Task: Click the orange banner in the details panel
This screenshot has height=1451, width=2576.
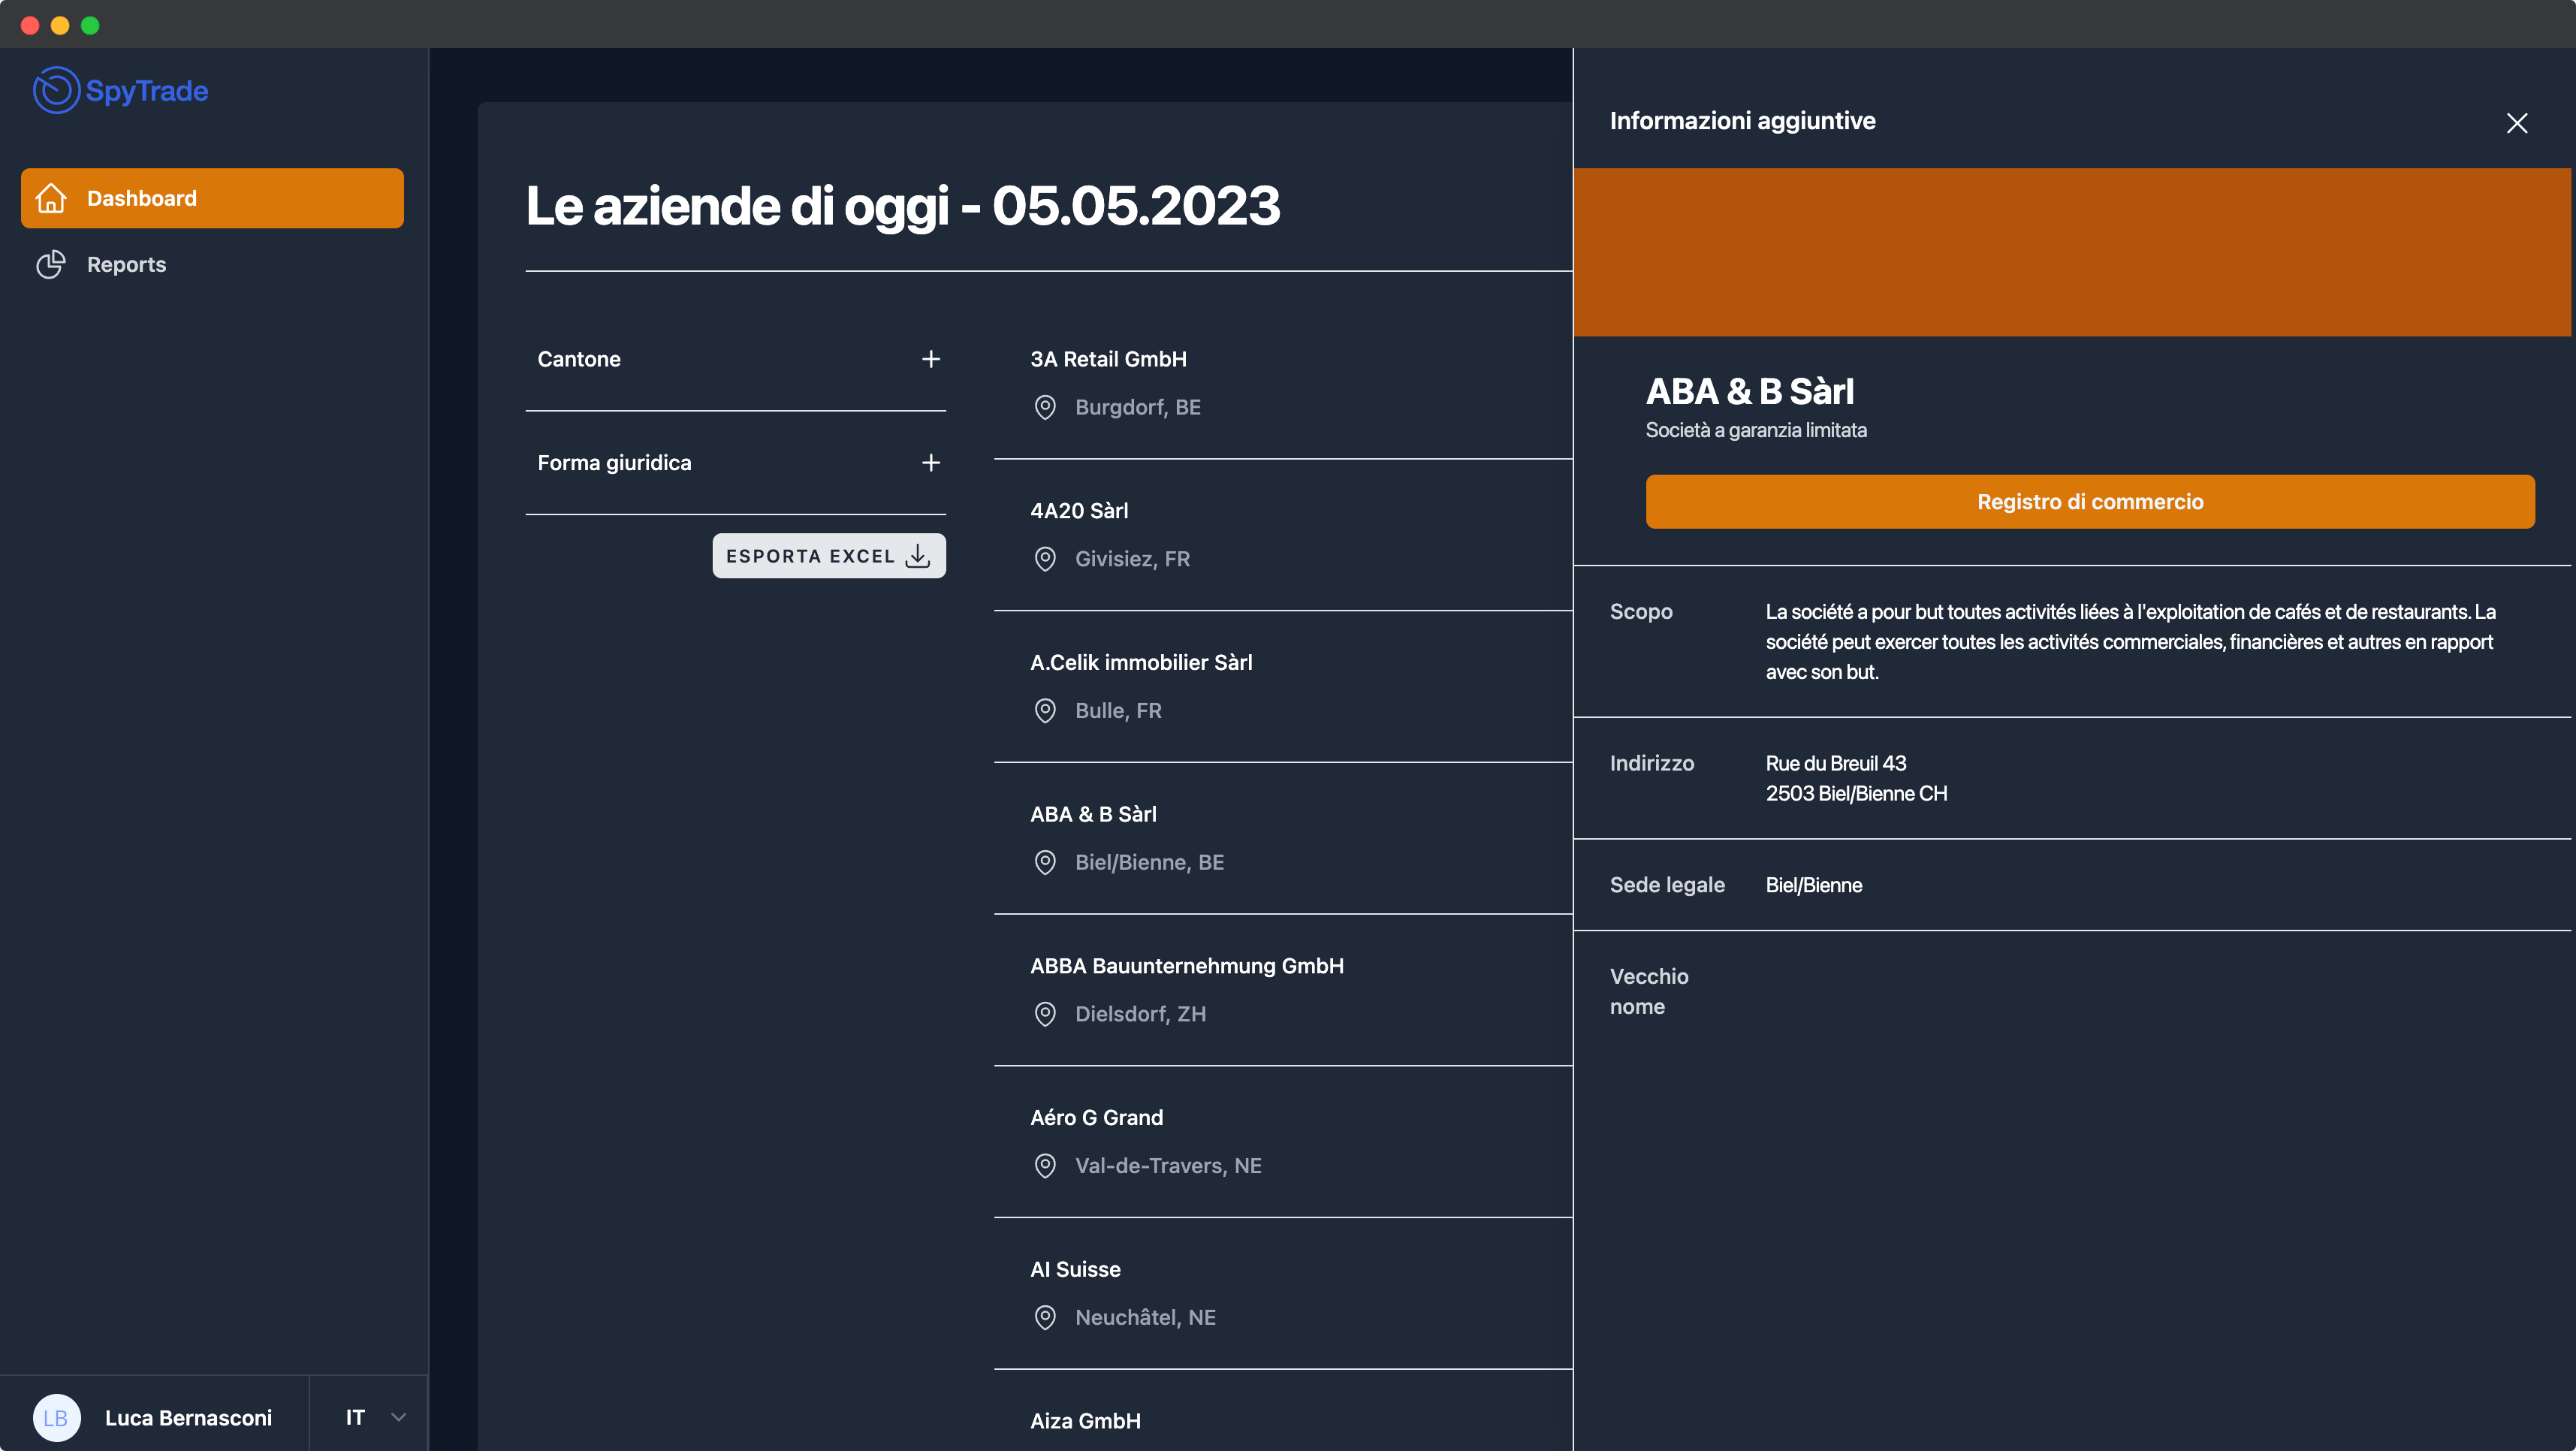Action: (2071, 252)
